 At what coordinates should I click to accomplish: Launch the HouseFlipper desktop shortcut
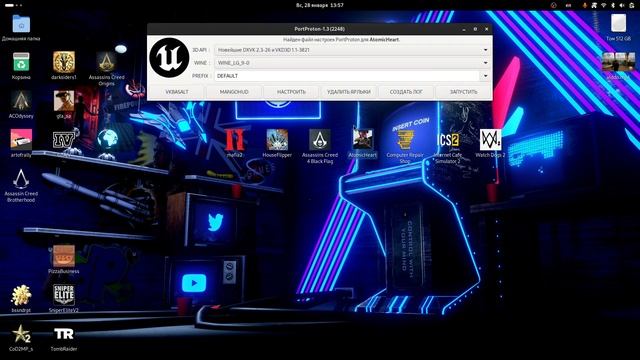277,140
